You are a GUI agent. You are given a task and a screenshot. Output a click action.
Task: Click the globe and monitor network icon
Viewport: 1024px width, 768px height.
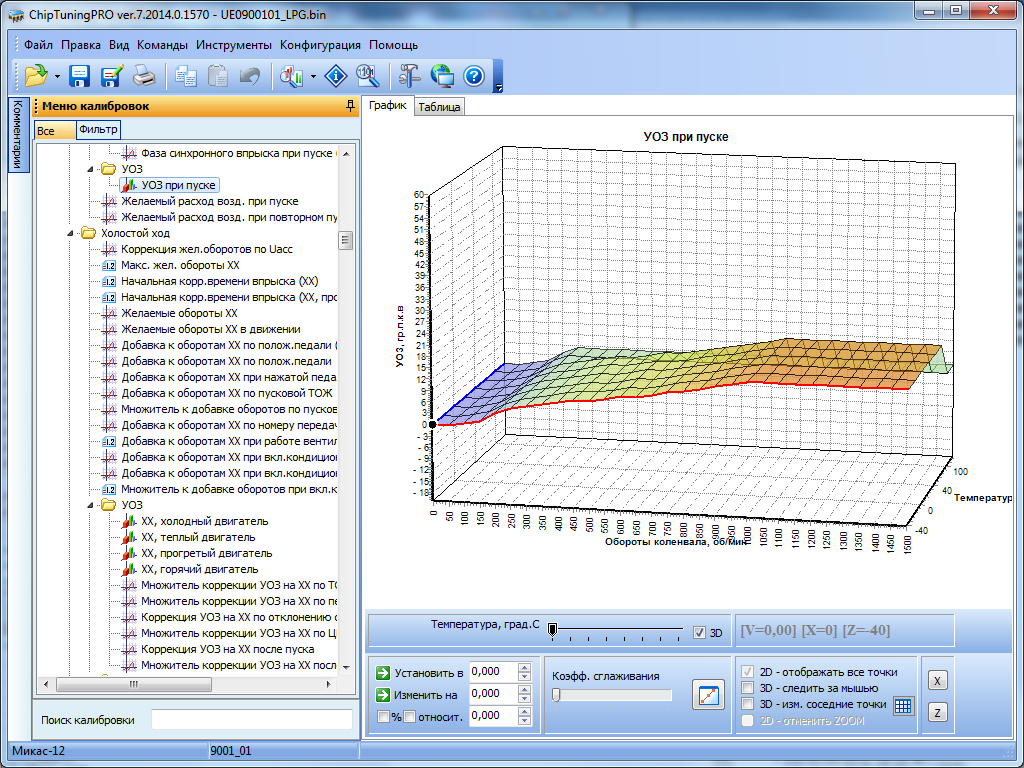(x=442, y=76)
